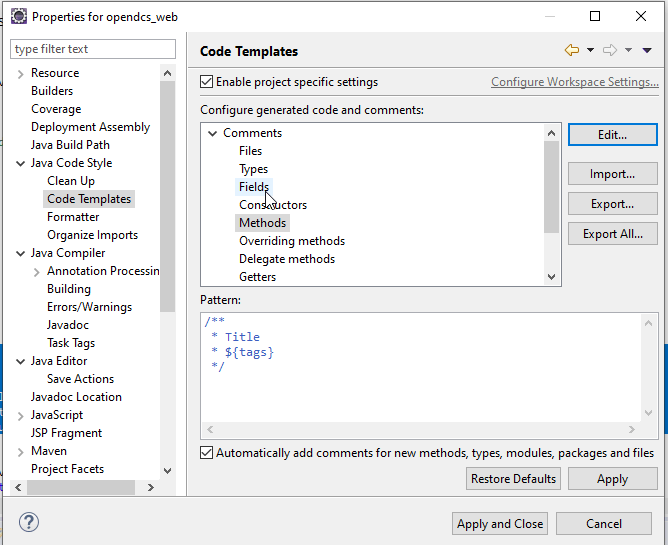Click the Edit... button
The height and width of the screenshot is (545, 668).
point(613,135)
